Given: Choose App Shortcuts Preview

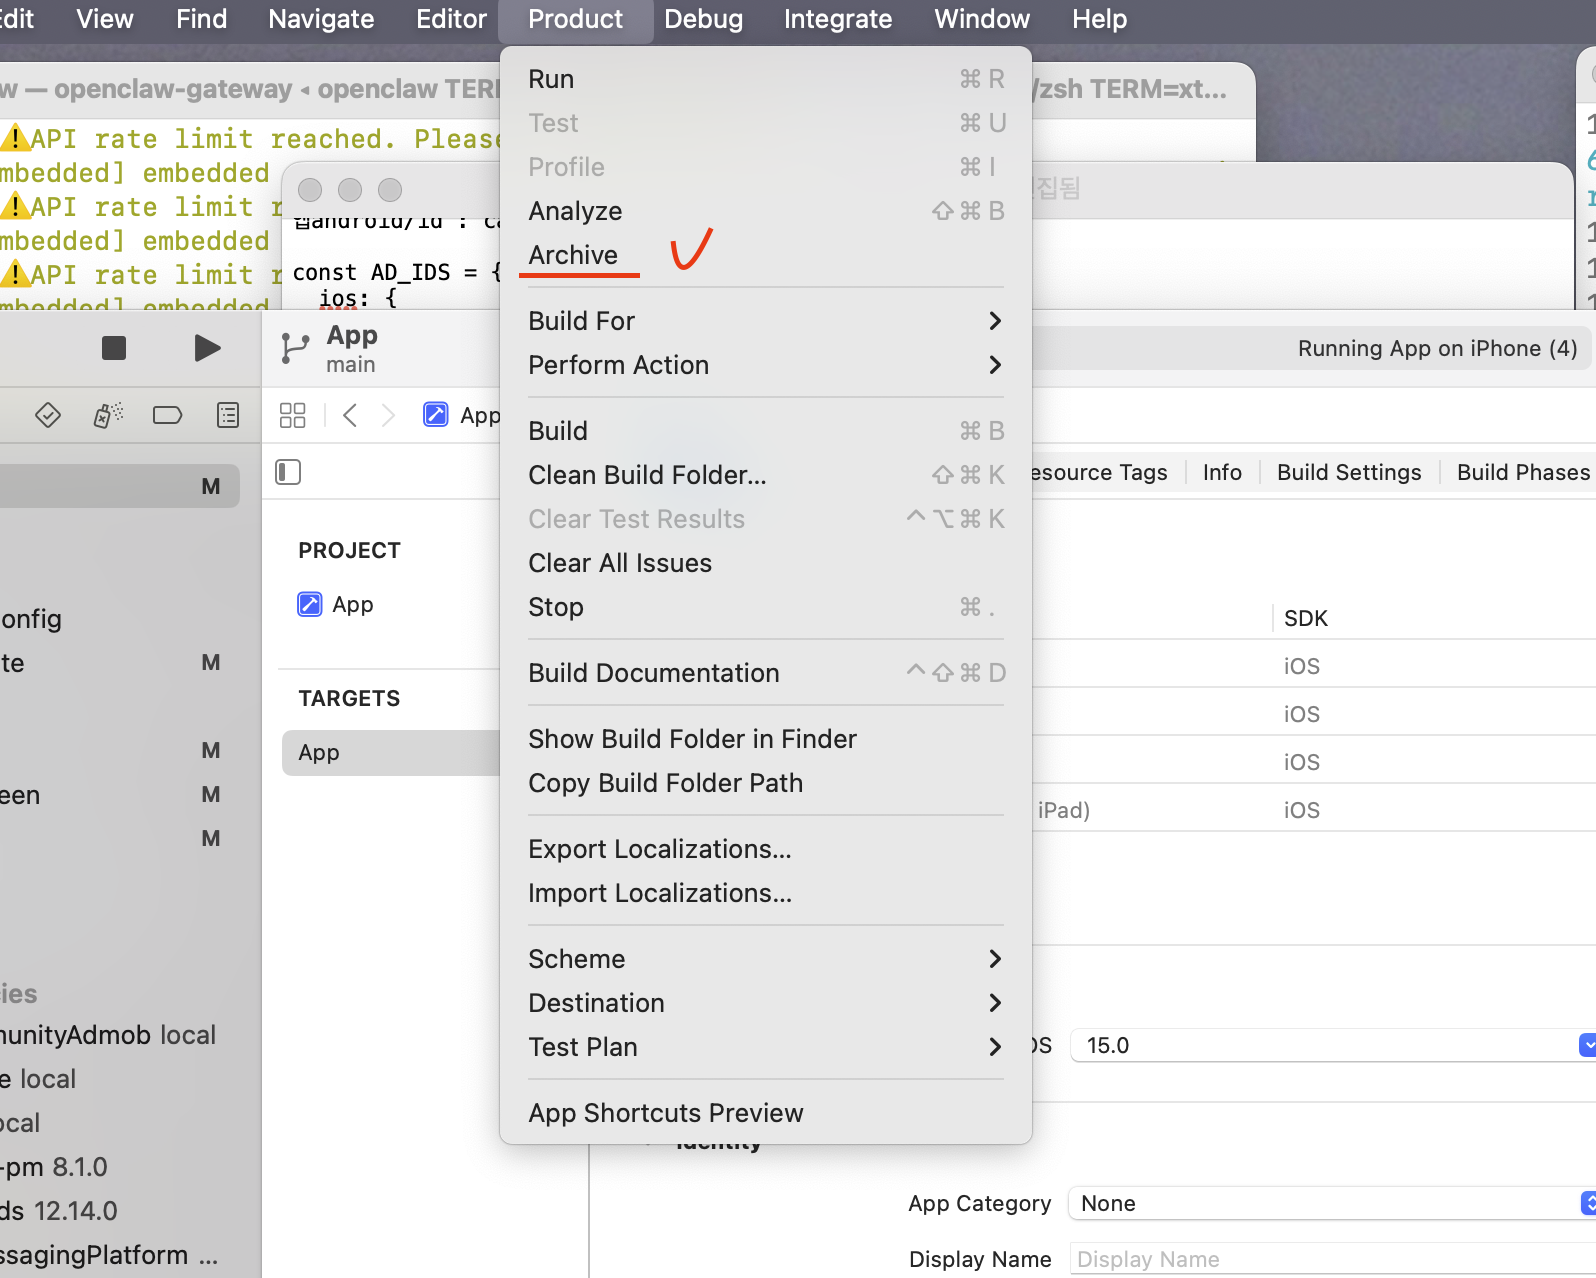Looking at the screenshot, I should (766, 1113).
